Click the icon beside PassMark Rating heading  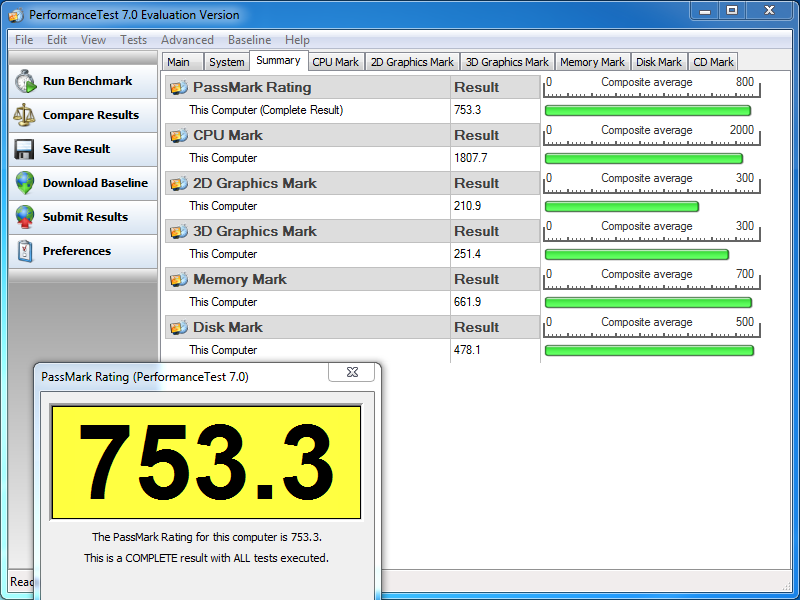pyautogui.click(x=179, y=88)
